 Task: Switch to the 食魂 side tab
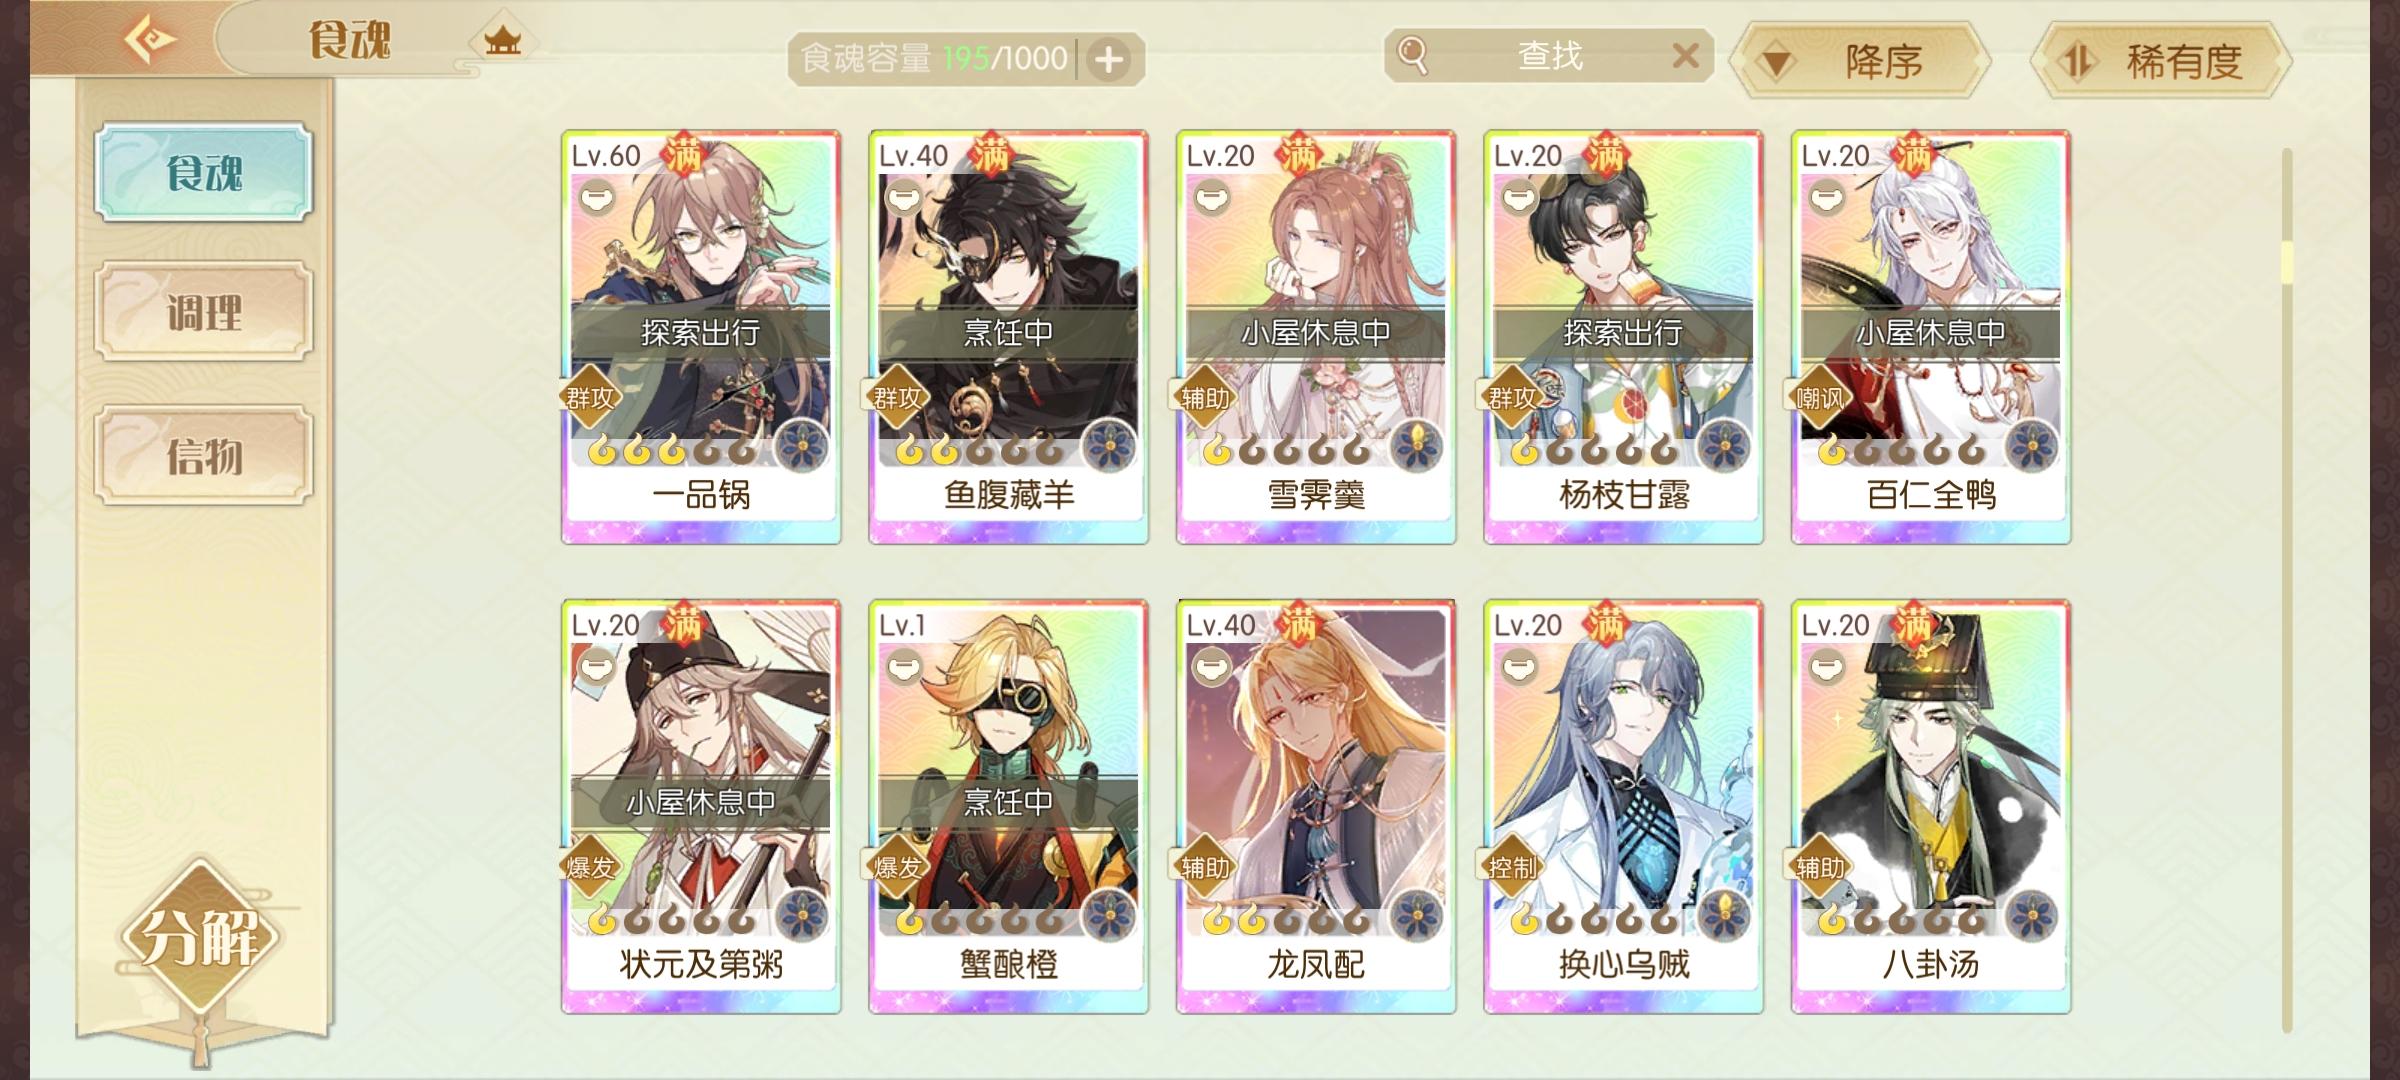[204, 172]
